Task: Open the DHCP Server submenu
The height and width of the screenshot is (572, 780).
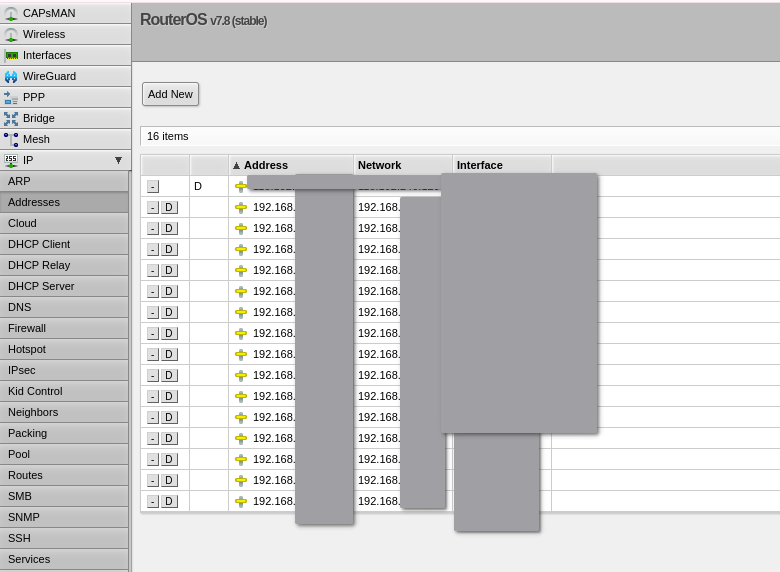Action: coord(41,286)
